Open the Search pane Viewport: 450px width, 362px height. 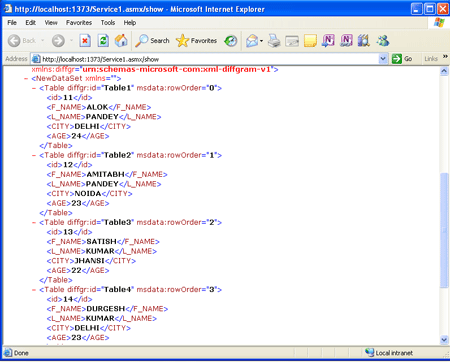coord(152,41)
